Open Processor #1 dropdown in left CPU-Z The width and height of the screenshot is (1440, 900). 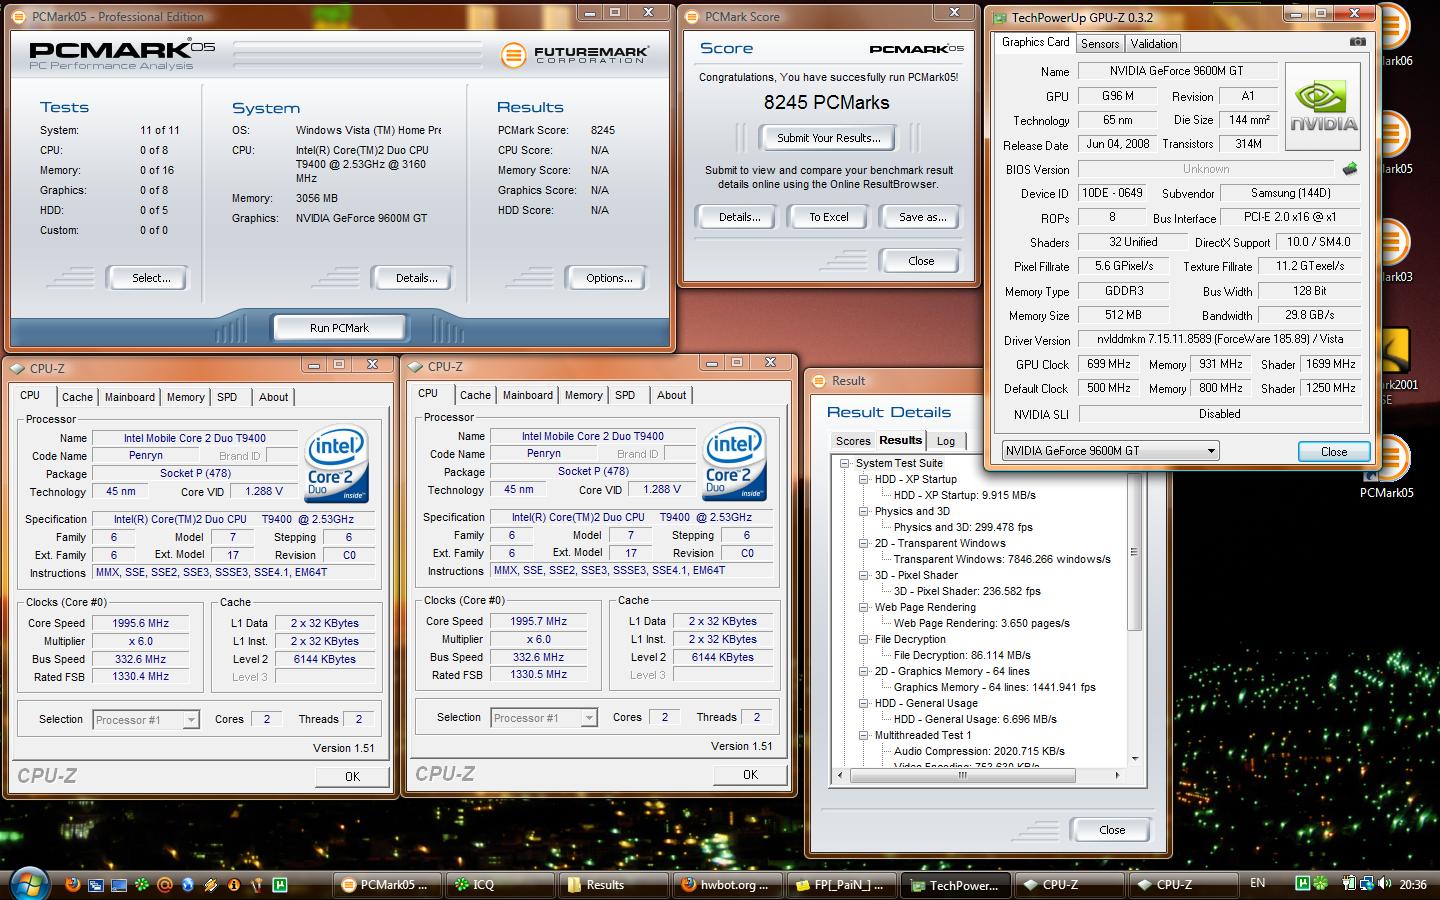191,720
